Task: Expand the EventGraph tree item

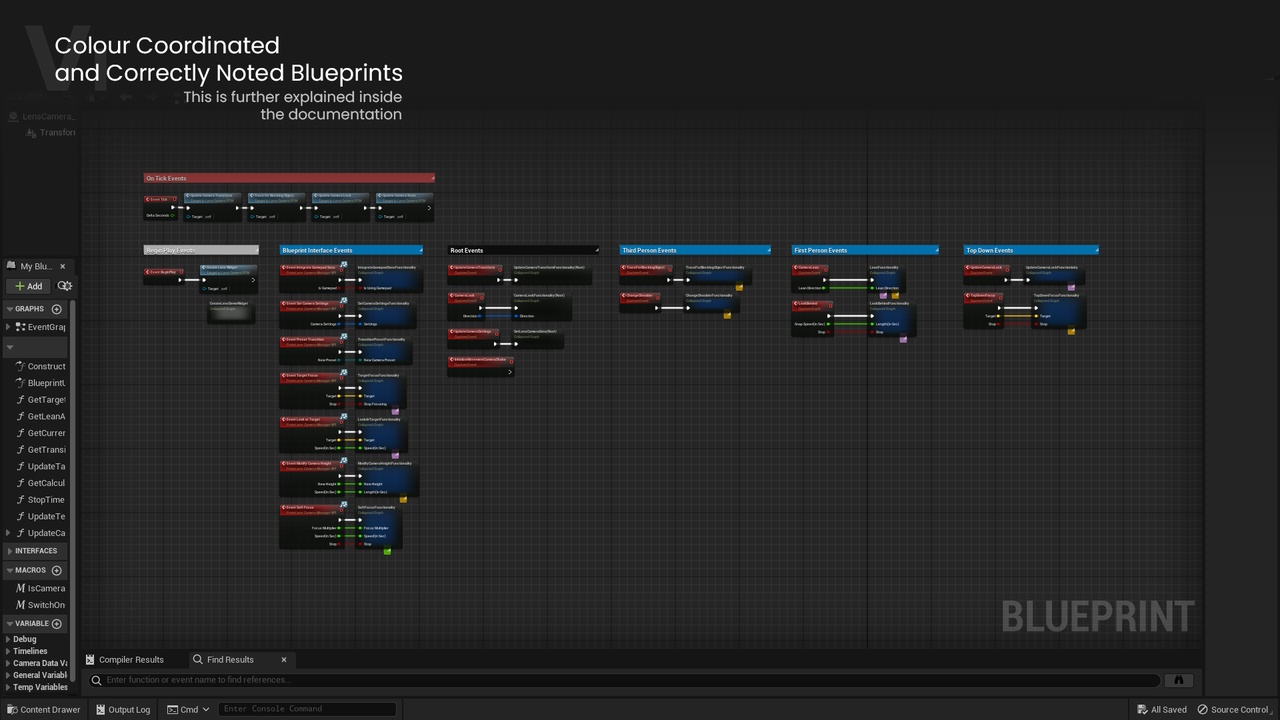Action: coord(9,327)
